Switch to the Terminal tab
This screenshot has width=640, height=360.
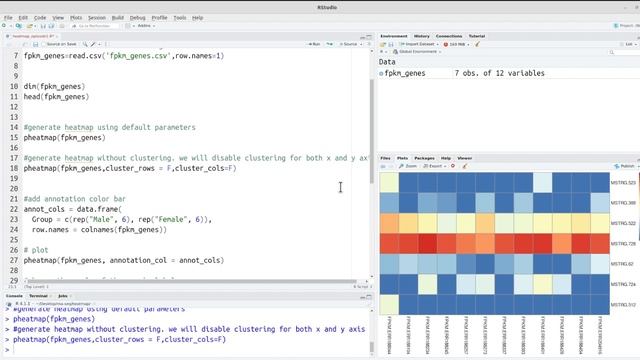(38, 296)
